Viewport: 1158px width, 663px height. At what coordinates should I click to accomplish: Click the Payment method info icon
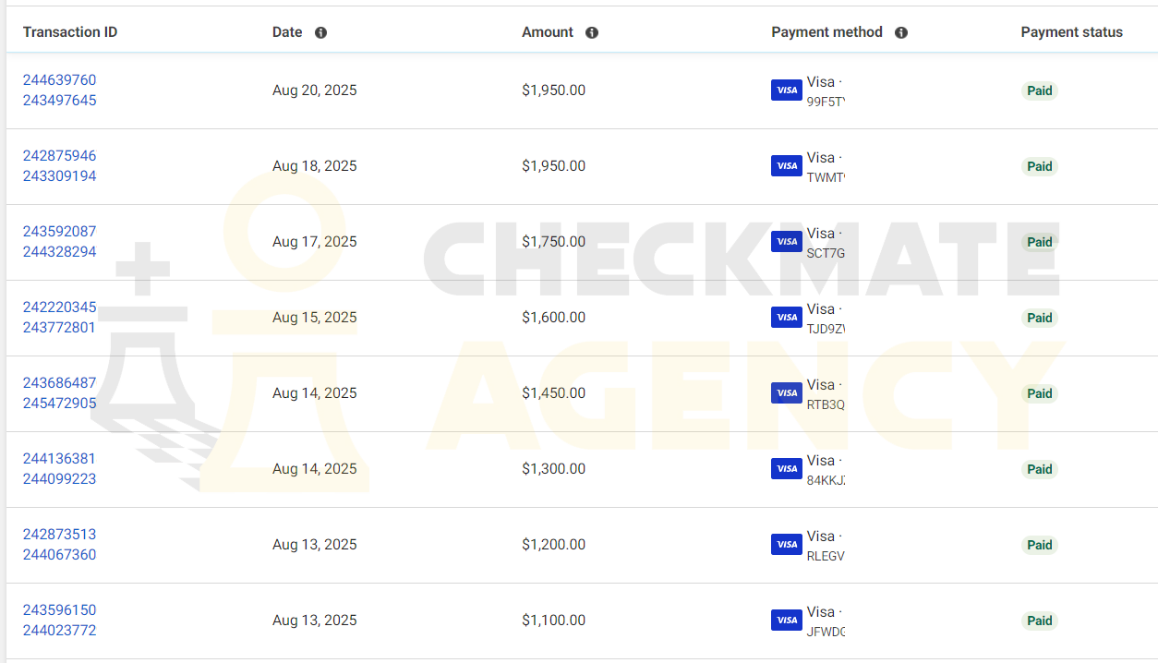point(901,32)
